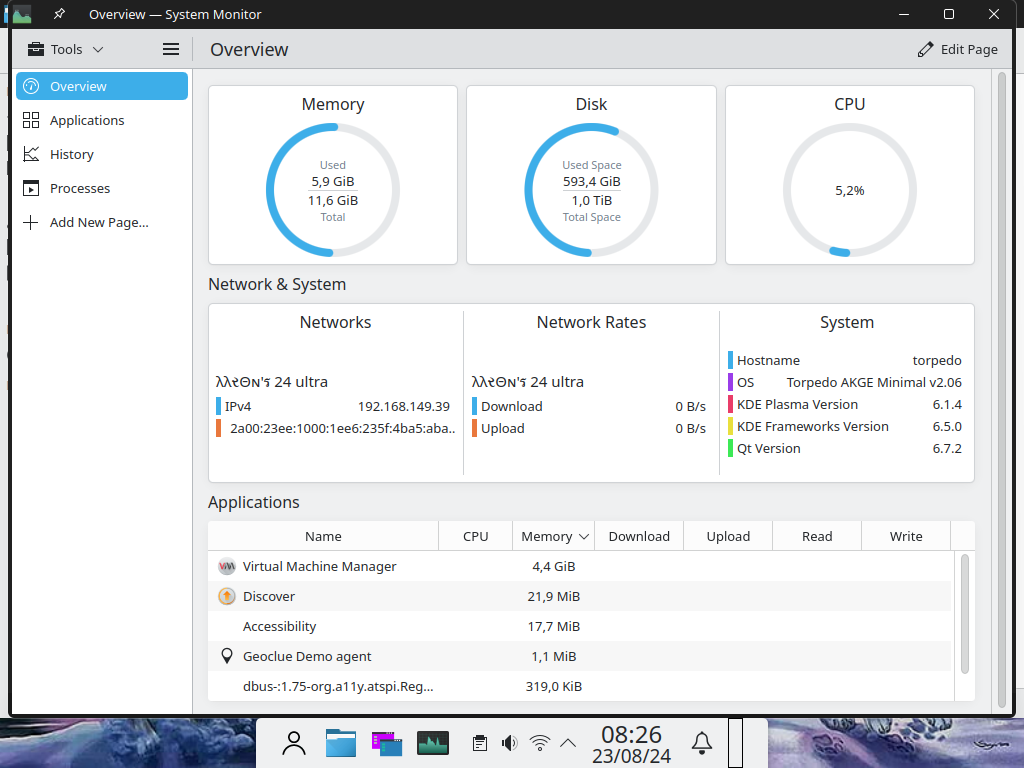Screen dimensions: 1024x768
Task: Click the Overview gauge icon in sidebar
Action: coord(31,86)
